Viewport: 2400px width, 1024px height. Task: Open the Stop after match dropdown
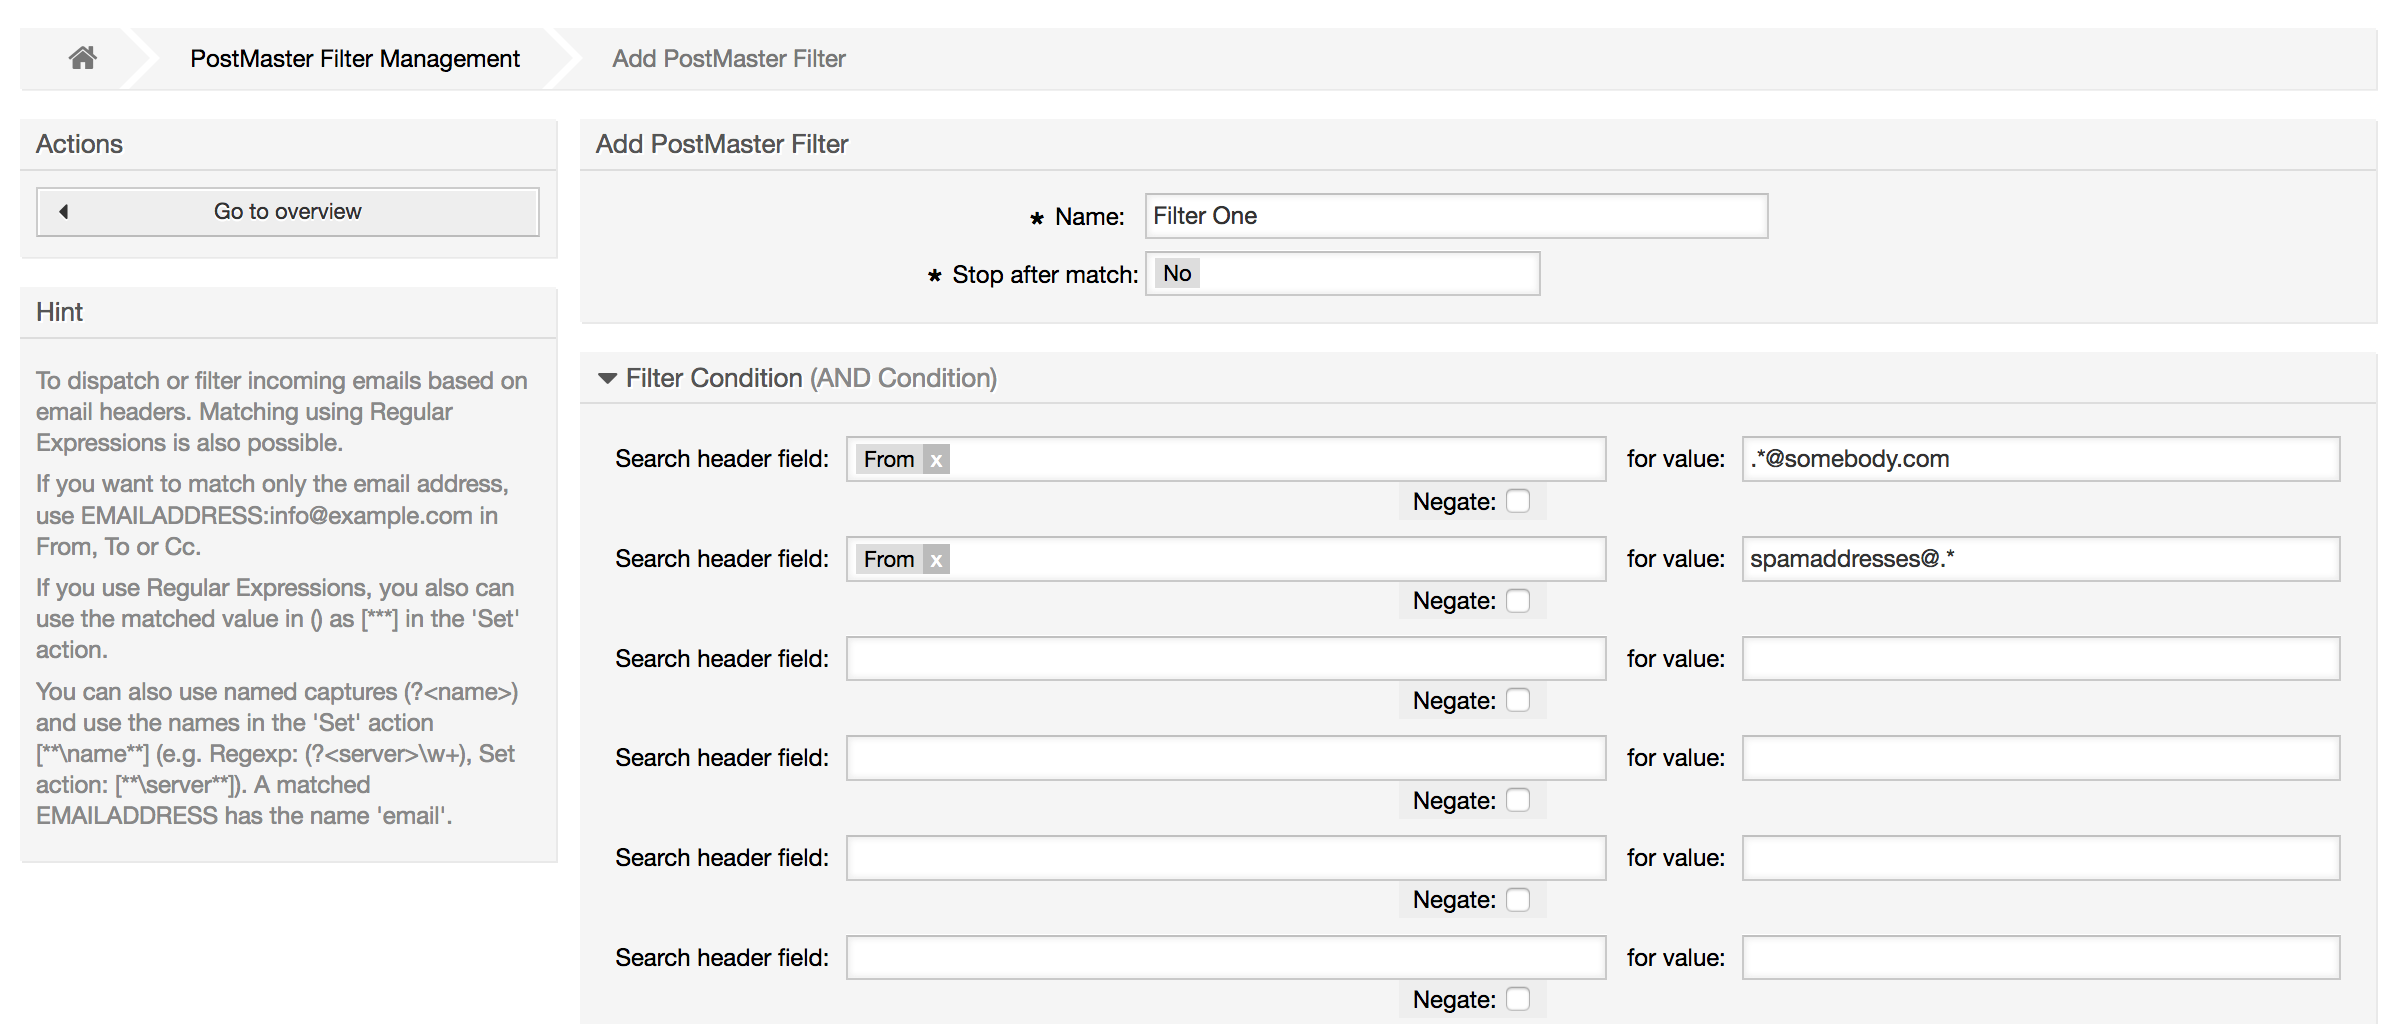[x=1342, y=273]
